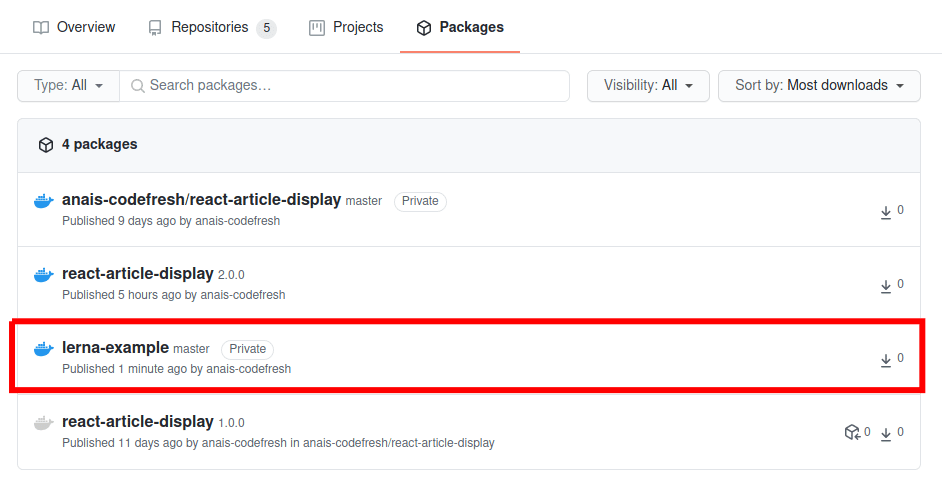Click the Docker icon beside react-article-display 2.0.0
The height and width of the screenshot is (483, 942).
[x=43, y=275]
